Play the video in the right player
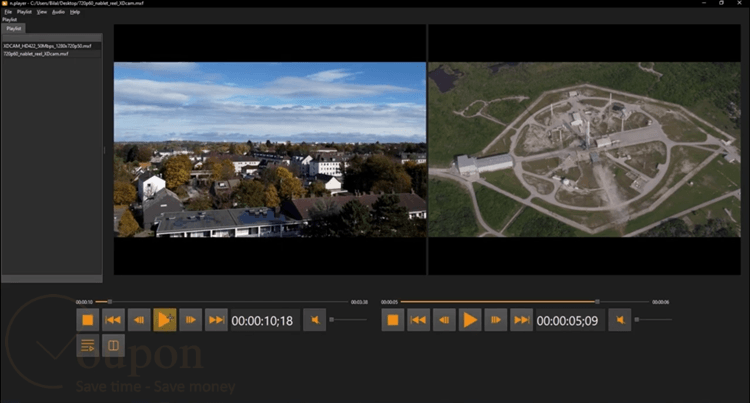Screen dimensions: 750x403 470,320
